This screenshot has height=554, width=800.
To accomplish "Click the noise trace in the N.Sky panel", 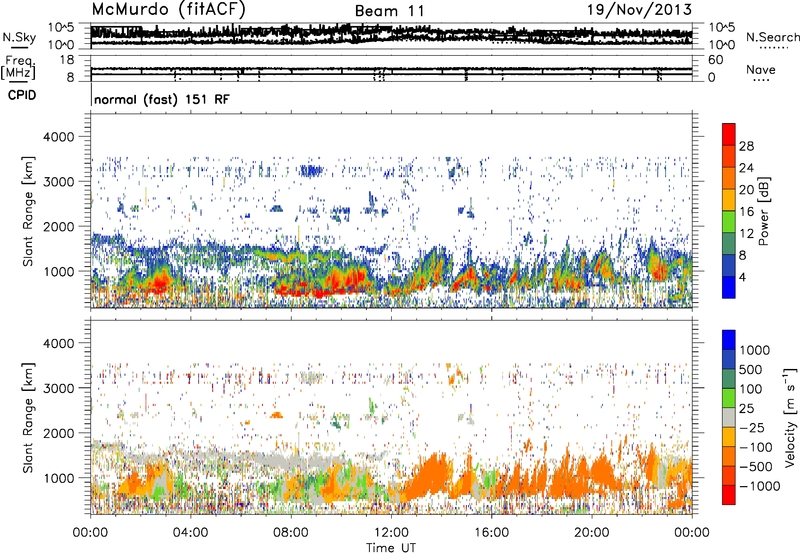I will point(391,35).
